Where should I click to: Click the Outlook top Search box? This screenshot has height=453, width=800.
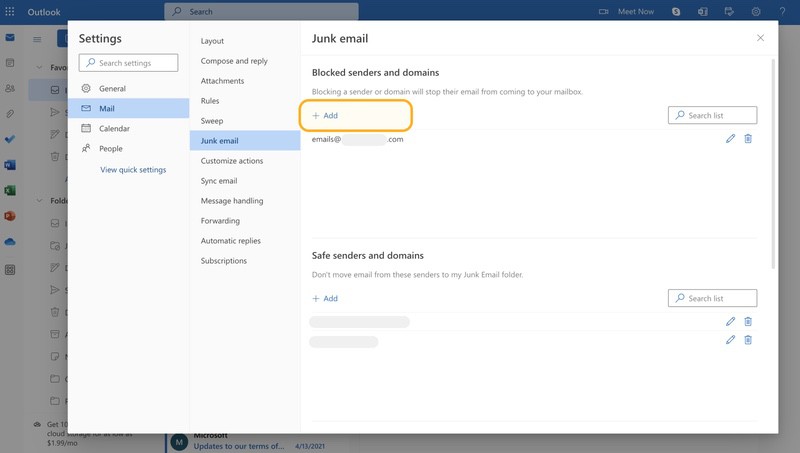click(261, 12)
